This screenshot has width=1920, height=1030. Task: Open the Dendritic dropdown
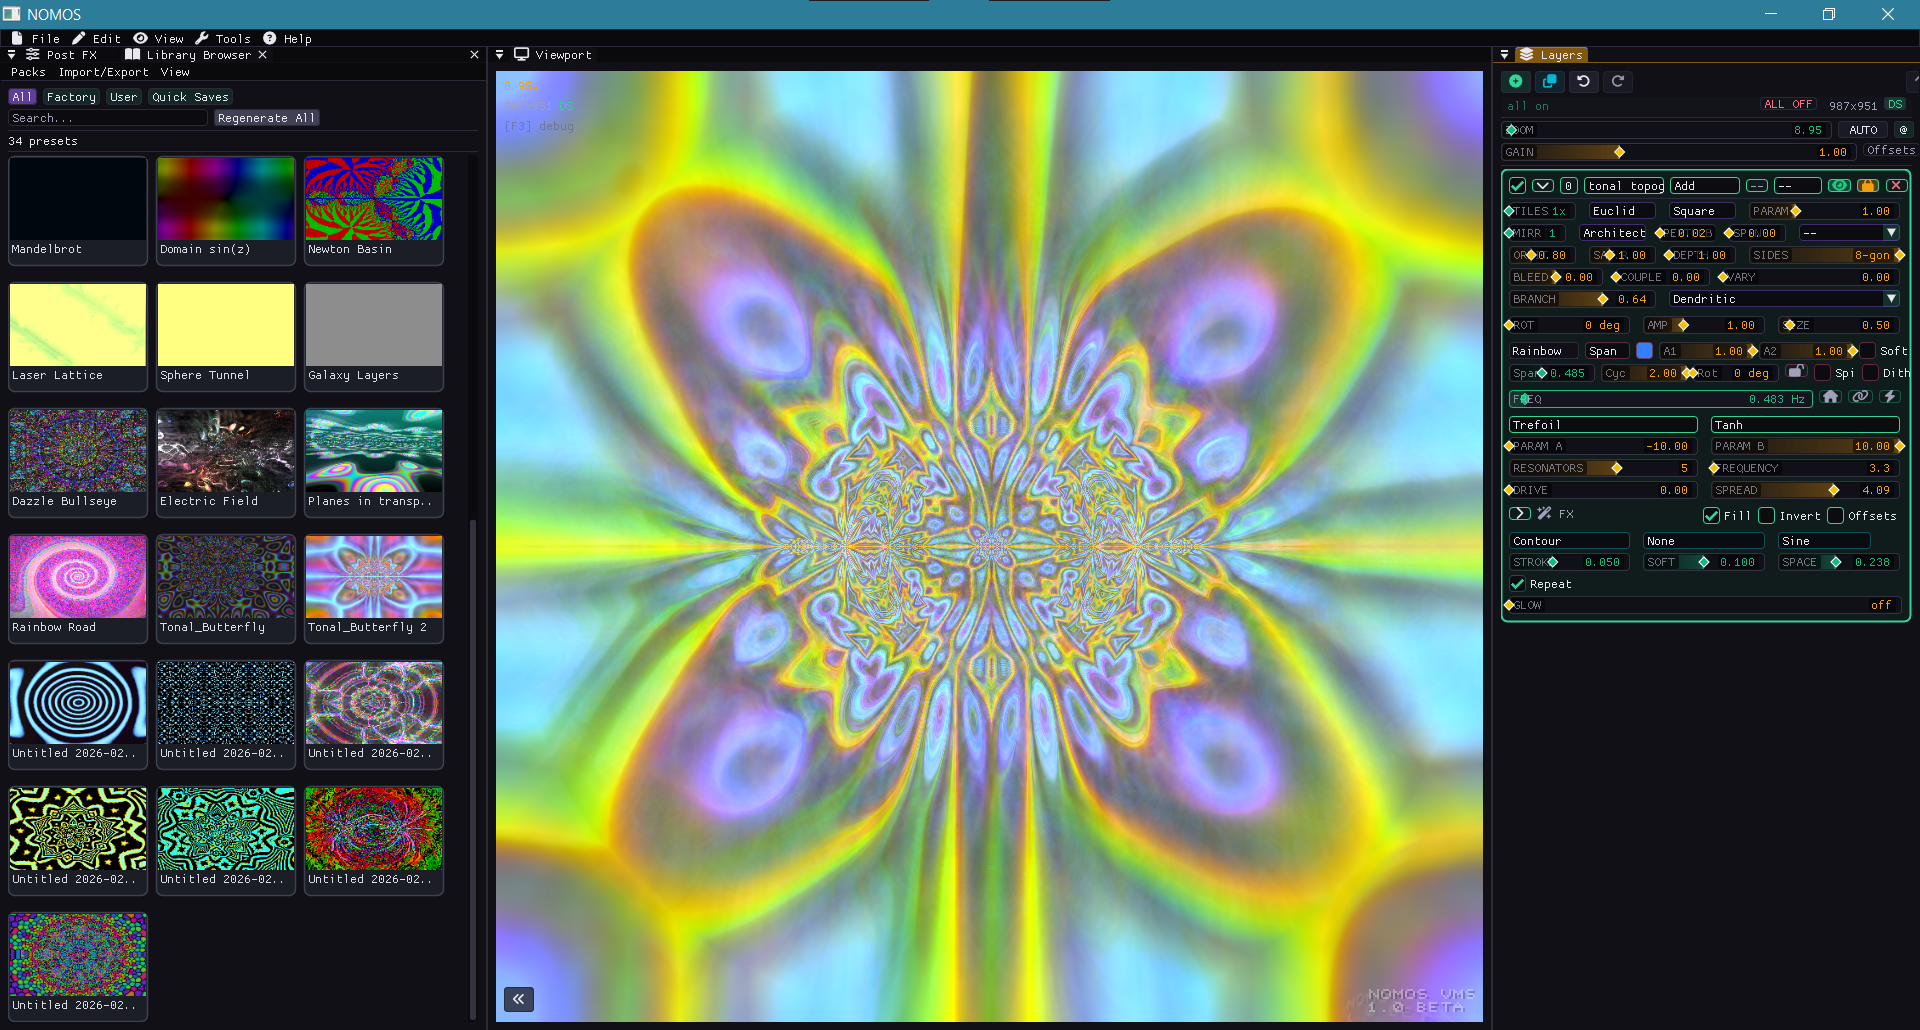tap(1783, 299)
